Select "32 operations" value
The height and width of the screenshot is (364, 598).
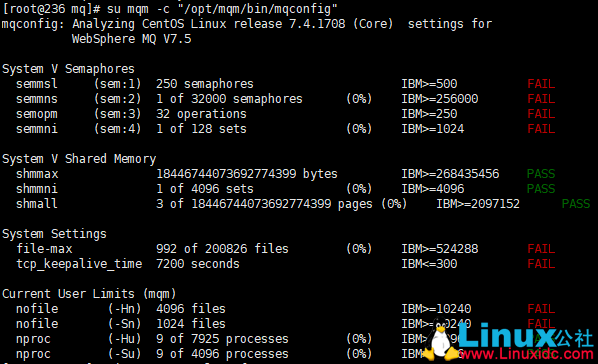pyautogui.click(x=201, y=114)
